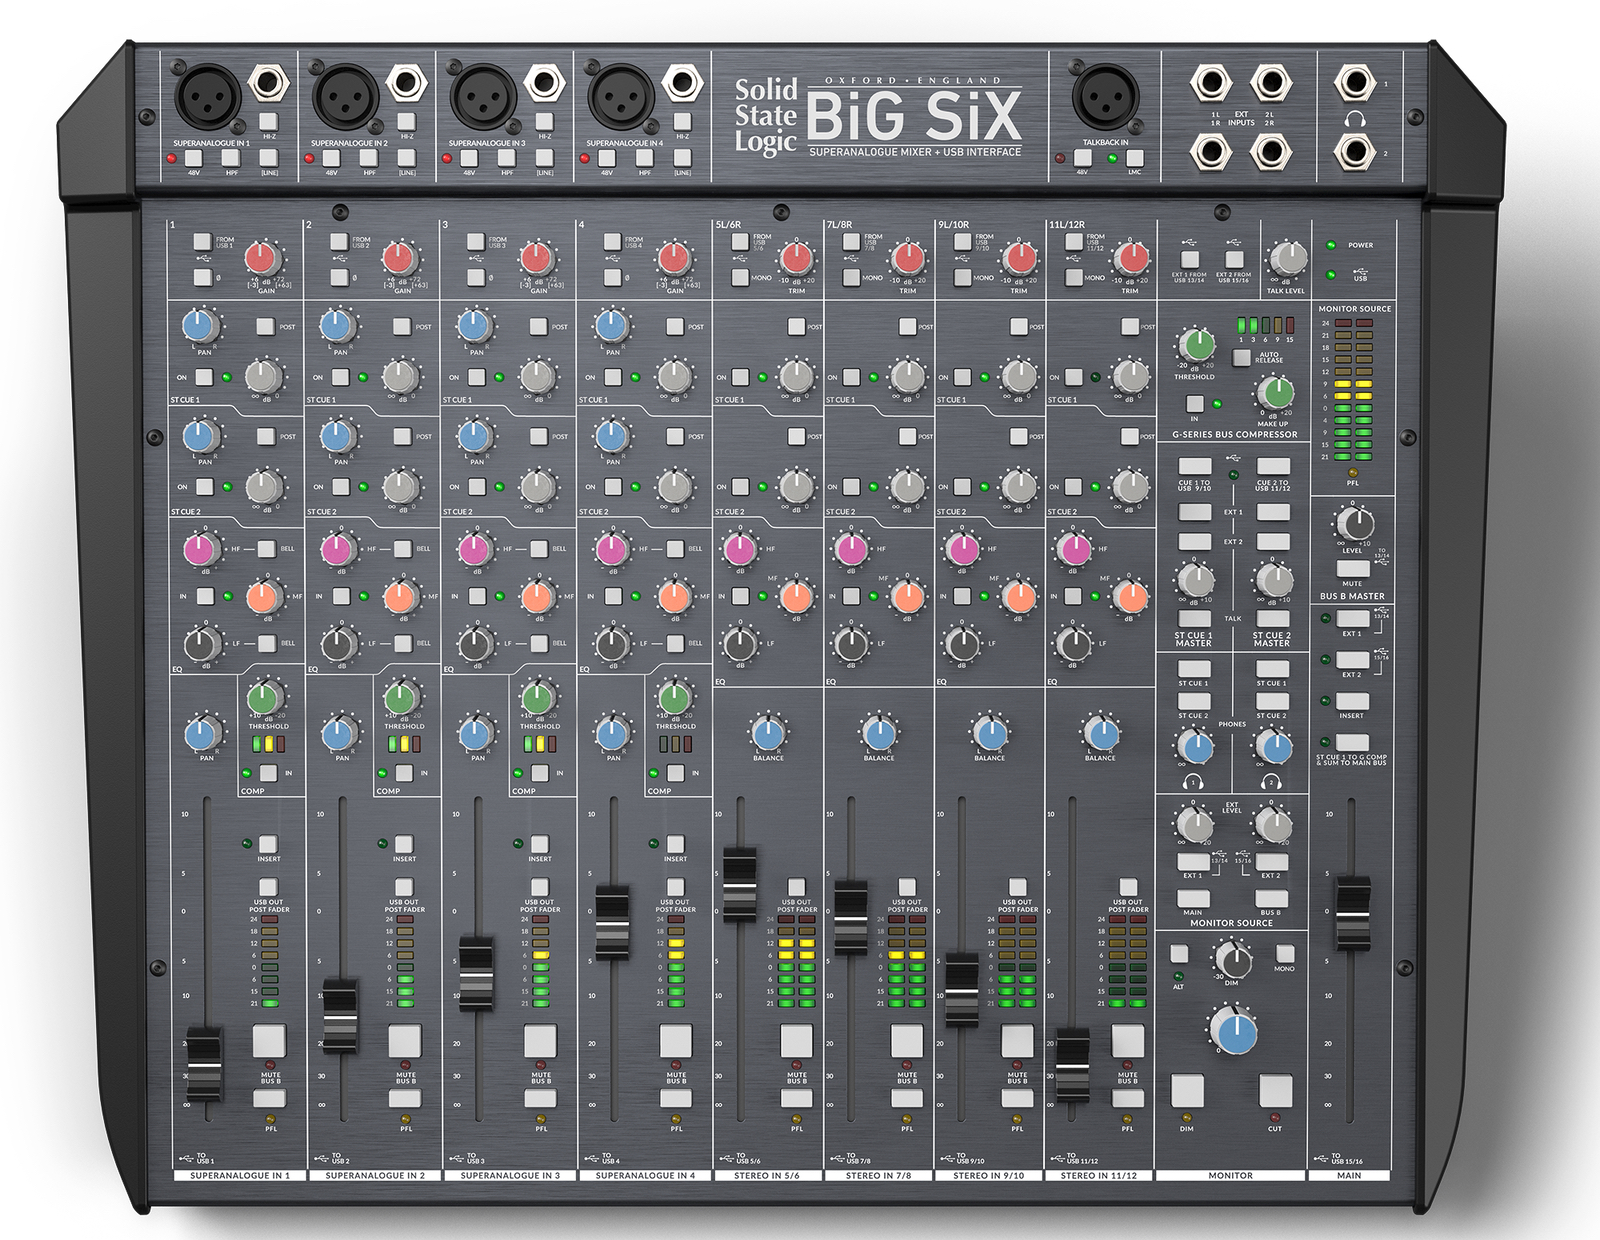This screenshot has height=1240, width=1600.
Task: Toggle the LINE button on SuperAnalogue In 4
Action: click(682, 158)
